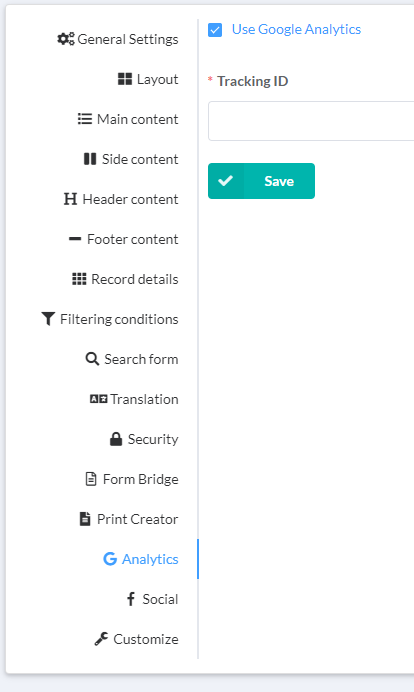Click the Side content columns icon
The height and width of the screenshot is (692, 414).
[x=90, y=159]
